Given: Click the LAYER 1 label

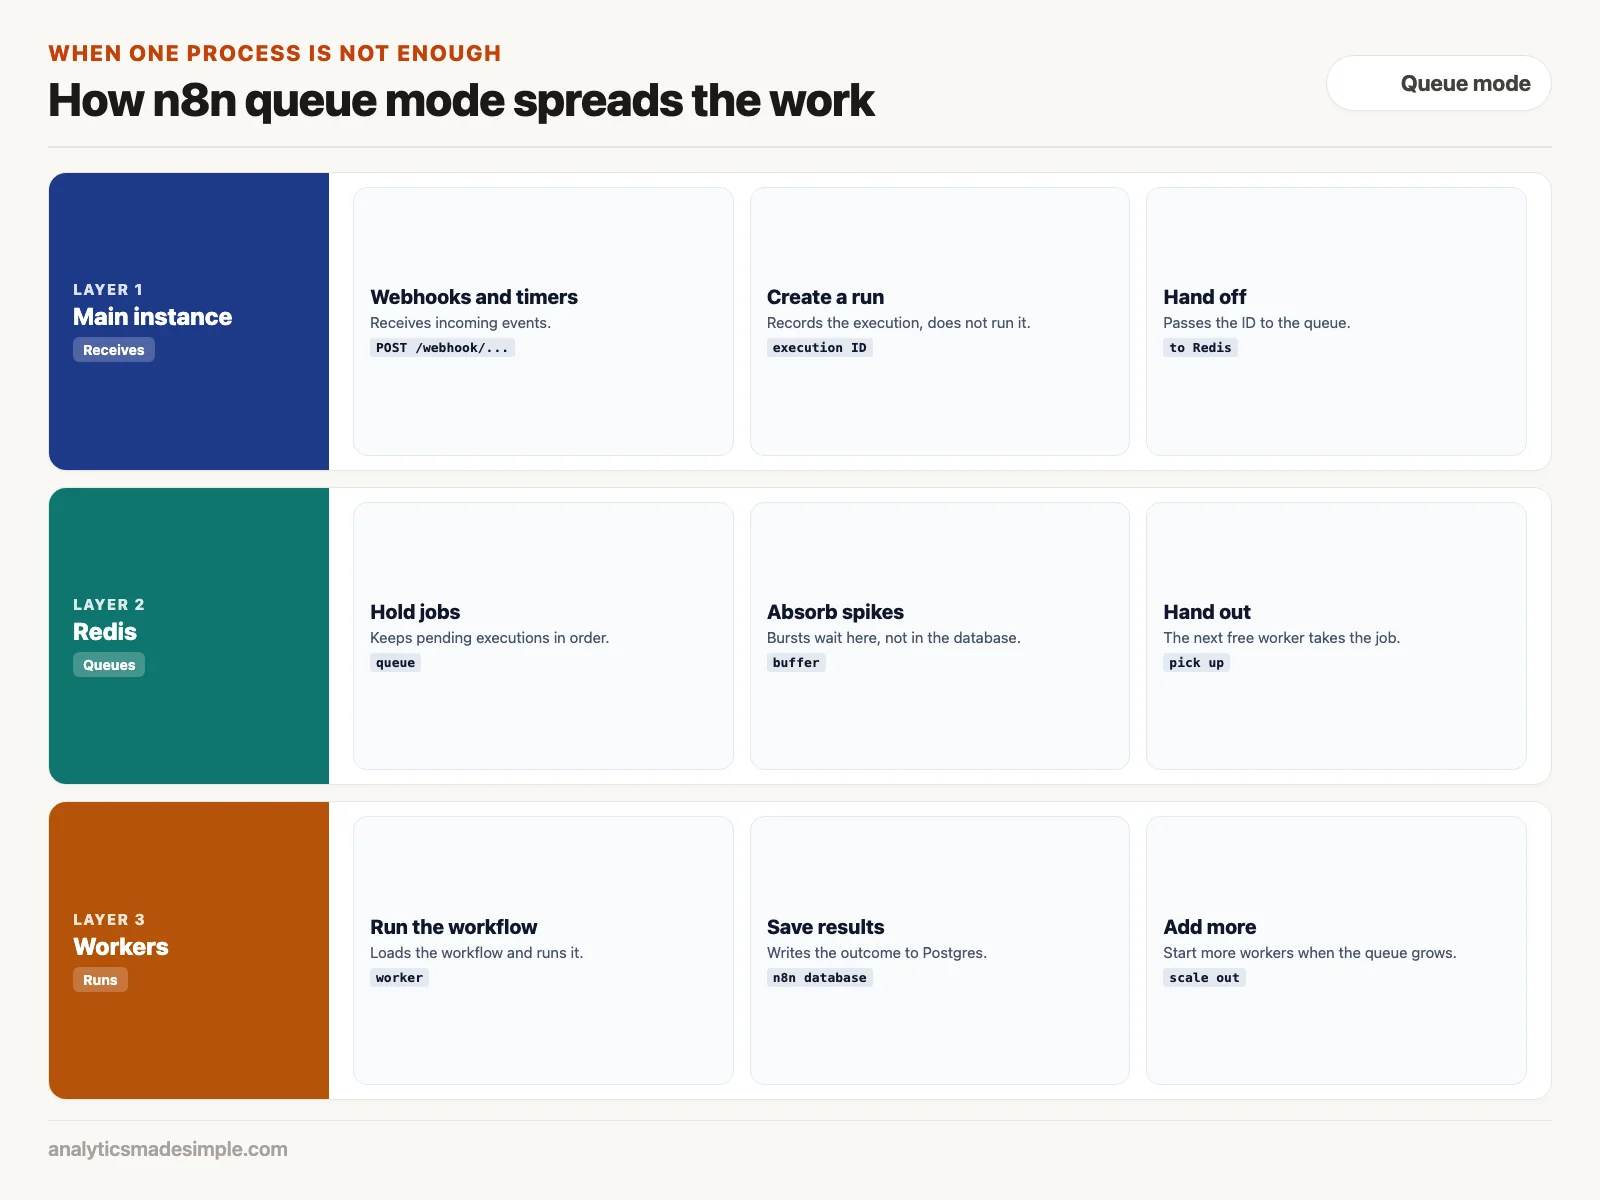Looking at the screenshot, I should coord(108,290).
